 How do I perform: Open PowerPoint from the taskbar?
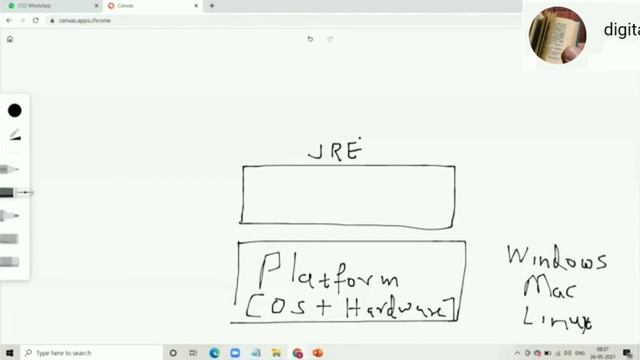[x=318, y=353]
